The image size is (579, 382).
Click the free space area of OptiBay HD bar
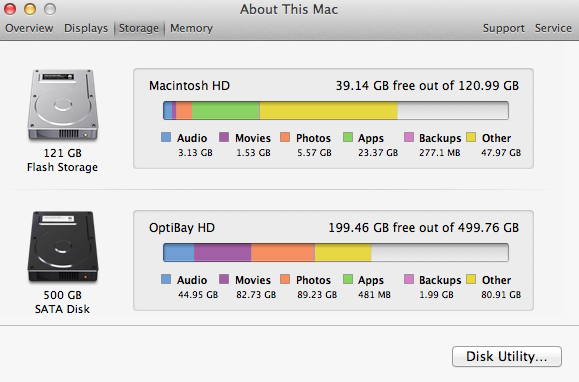[x=439, y=252]
